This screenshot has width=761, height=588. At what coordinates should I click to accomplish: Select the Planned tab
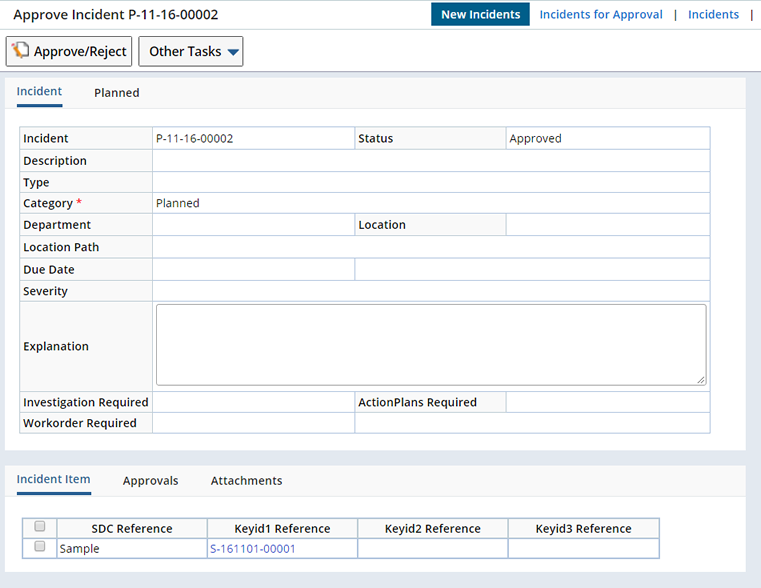point(116,93)
